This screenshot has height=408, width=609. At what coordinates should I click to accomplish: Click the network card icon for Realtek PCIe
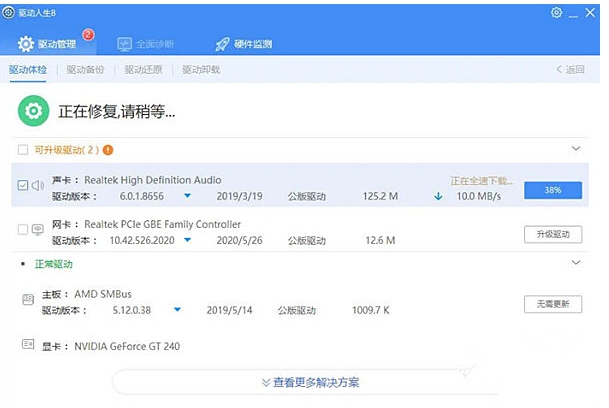[x=38, y=229]
